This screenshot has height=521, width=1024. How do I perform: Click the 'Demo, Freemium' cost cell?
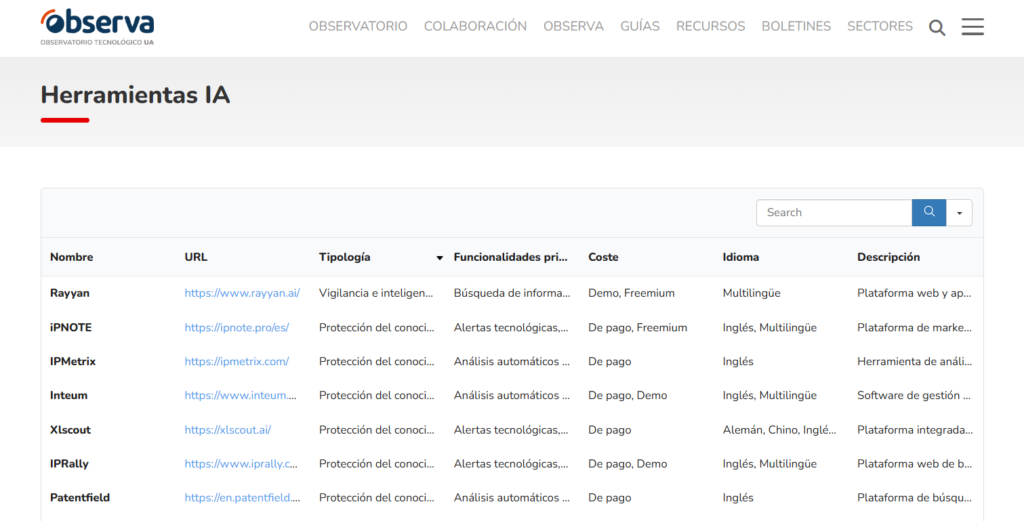(x=631, y=293)
